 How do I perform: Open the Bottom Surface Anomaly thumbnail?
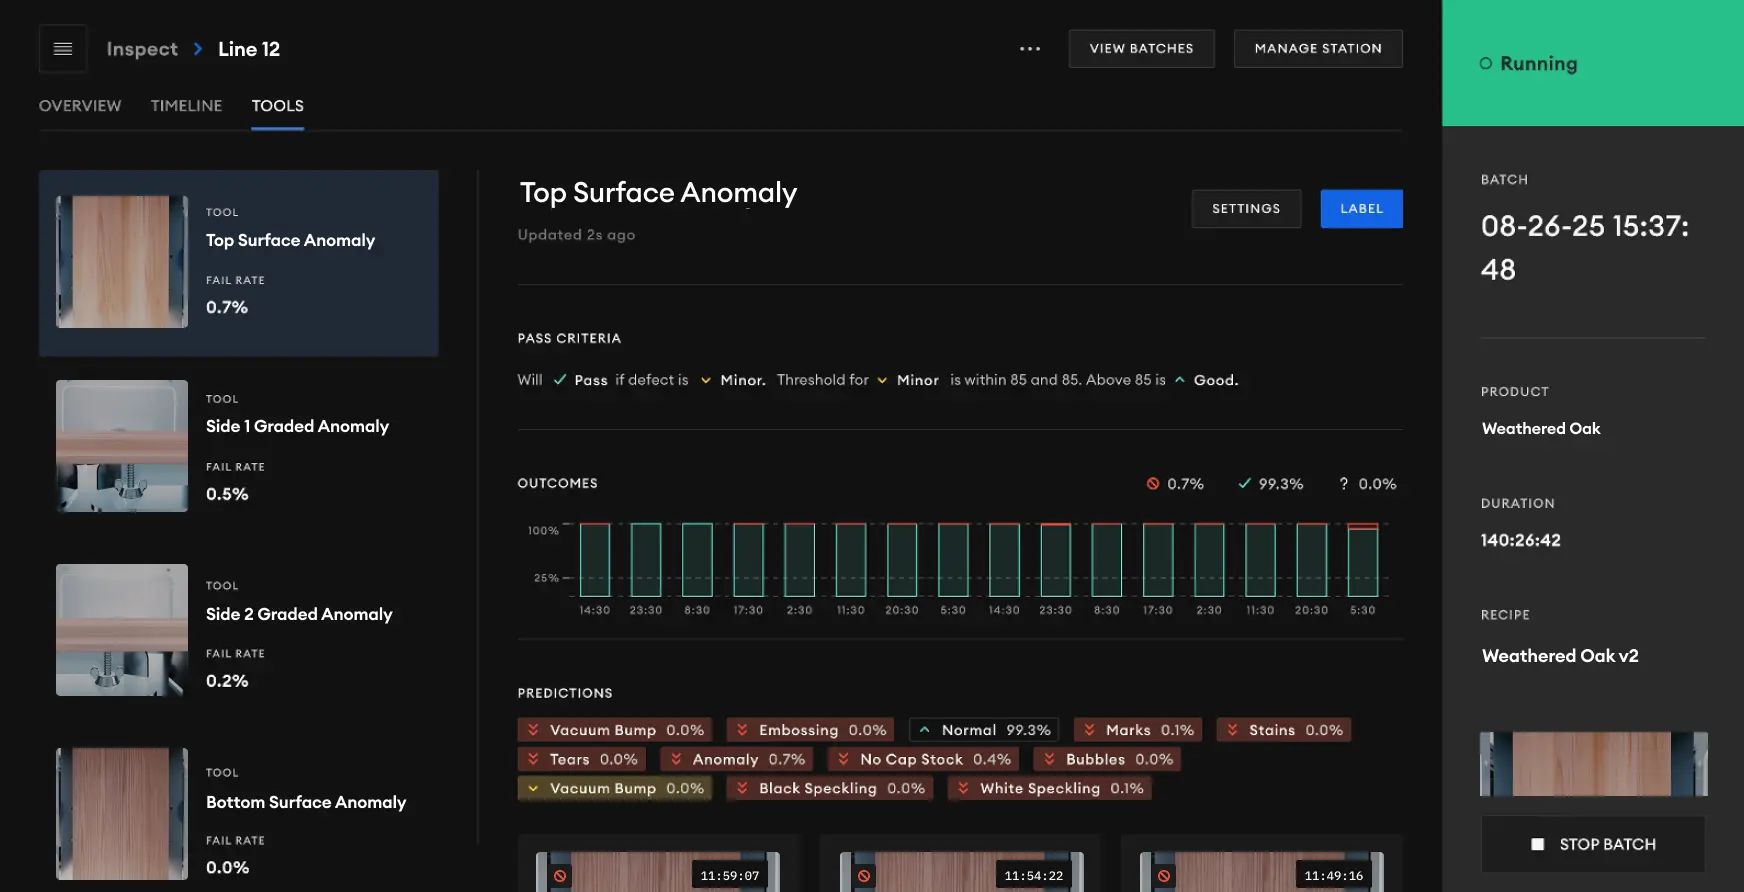(x=122, y=814)
